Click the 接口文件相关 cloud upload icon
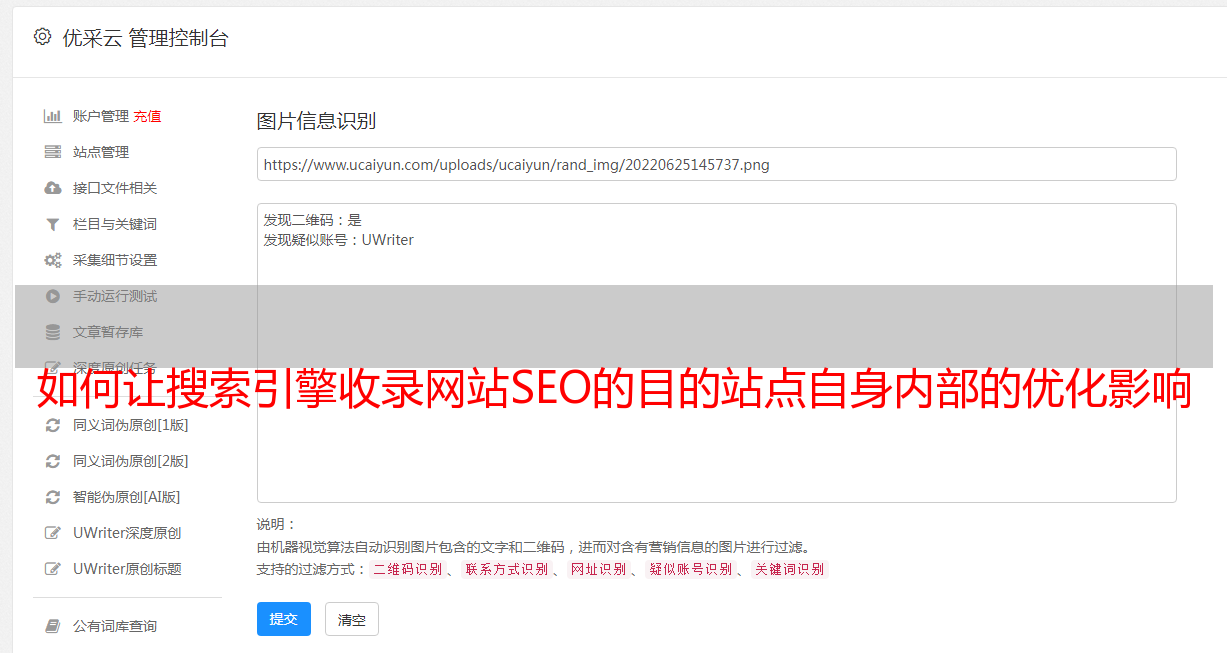 [53, 188]
